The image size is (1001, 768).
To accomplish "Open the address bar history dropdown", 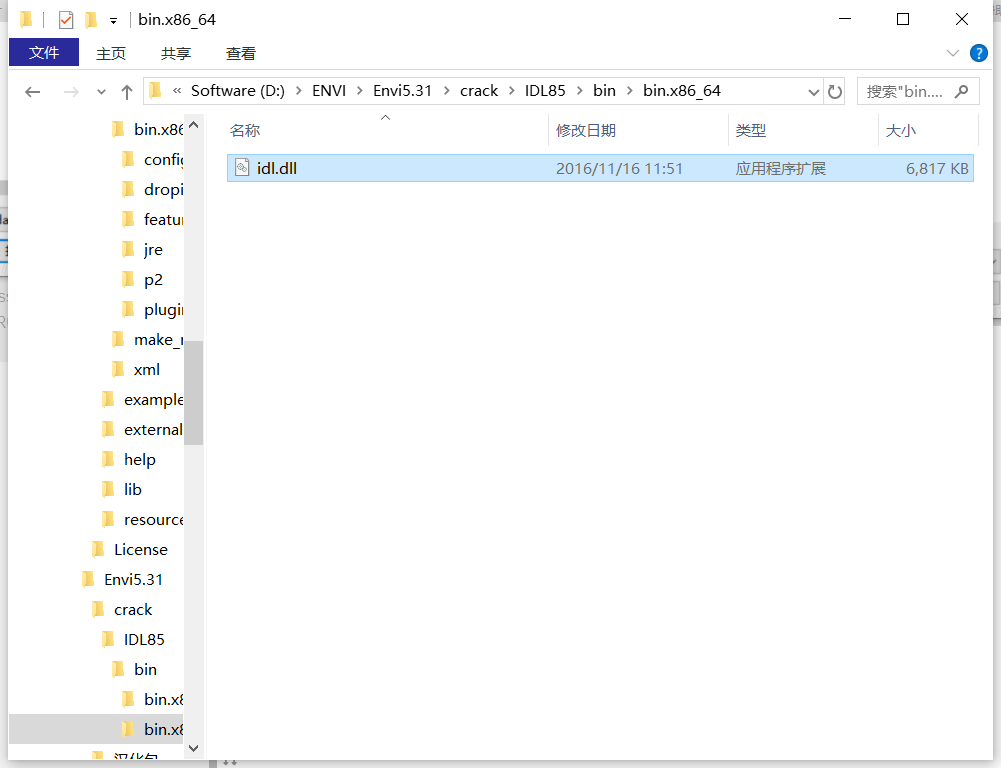I will coord(814,91).
